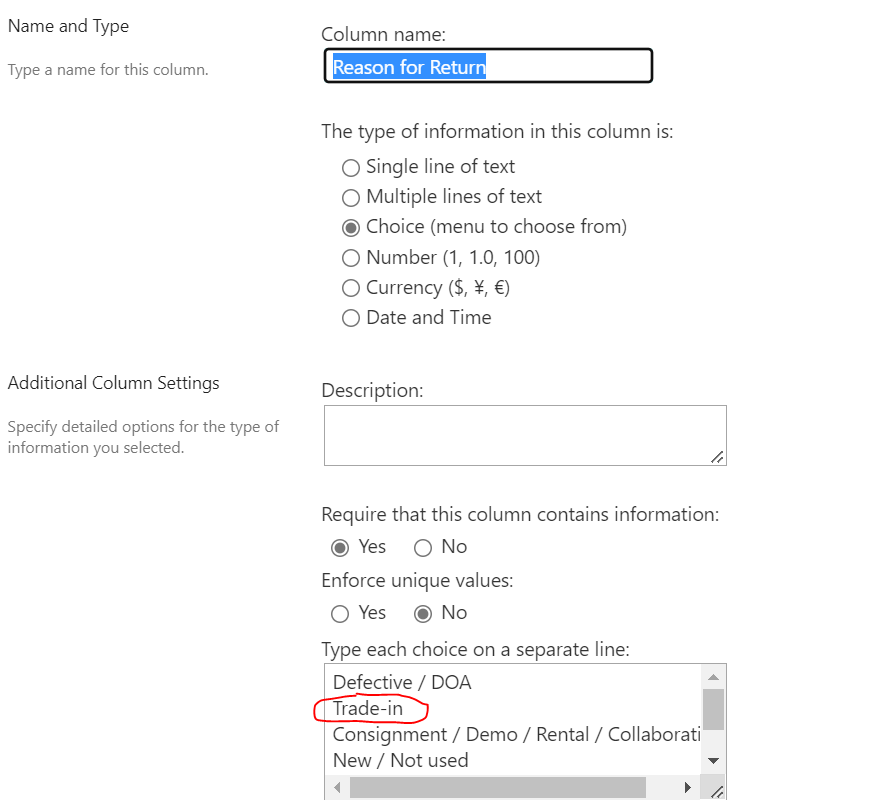Choose Yes for require column information

tap(340, 548)
